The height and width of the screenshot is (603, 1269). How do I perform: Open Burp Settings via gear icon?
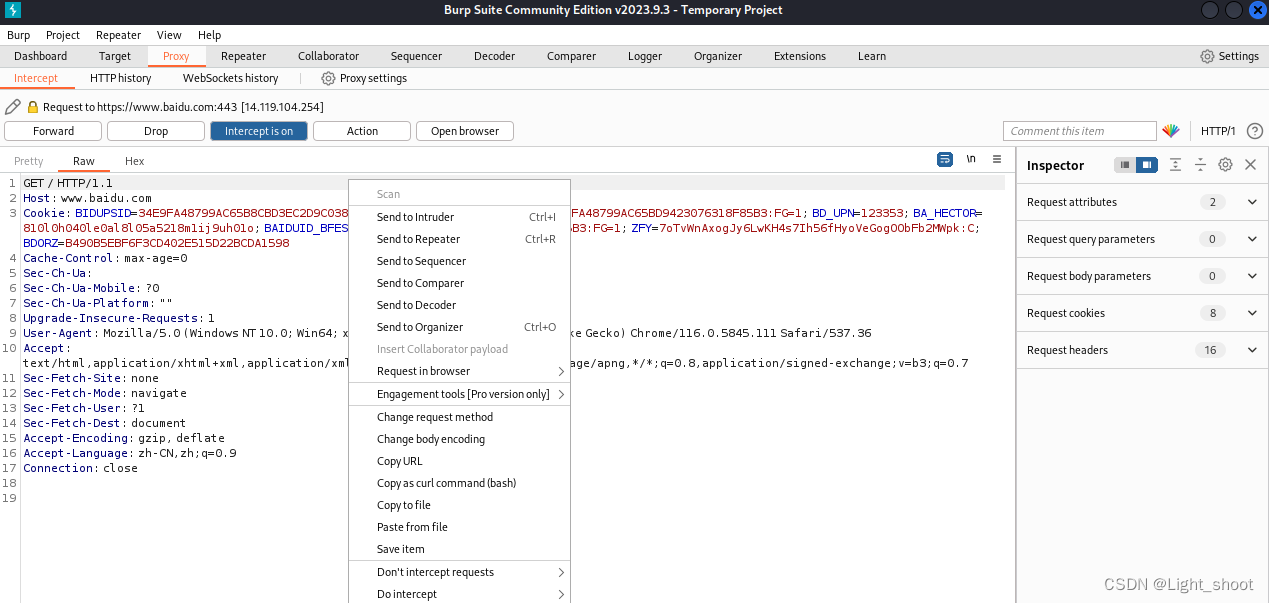pos(1207,56)
